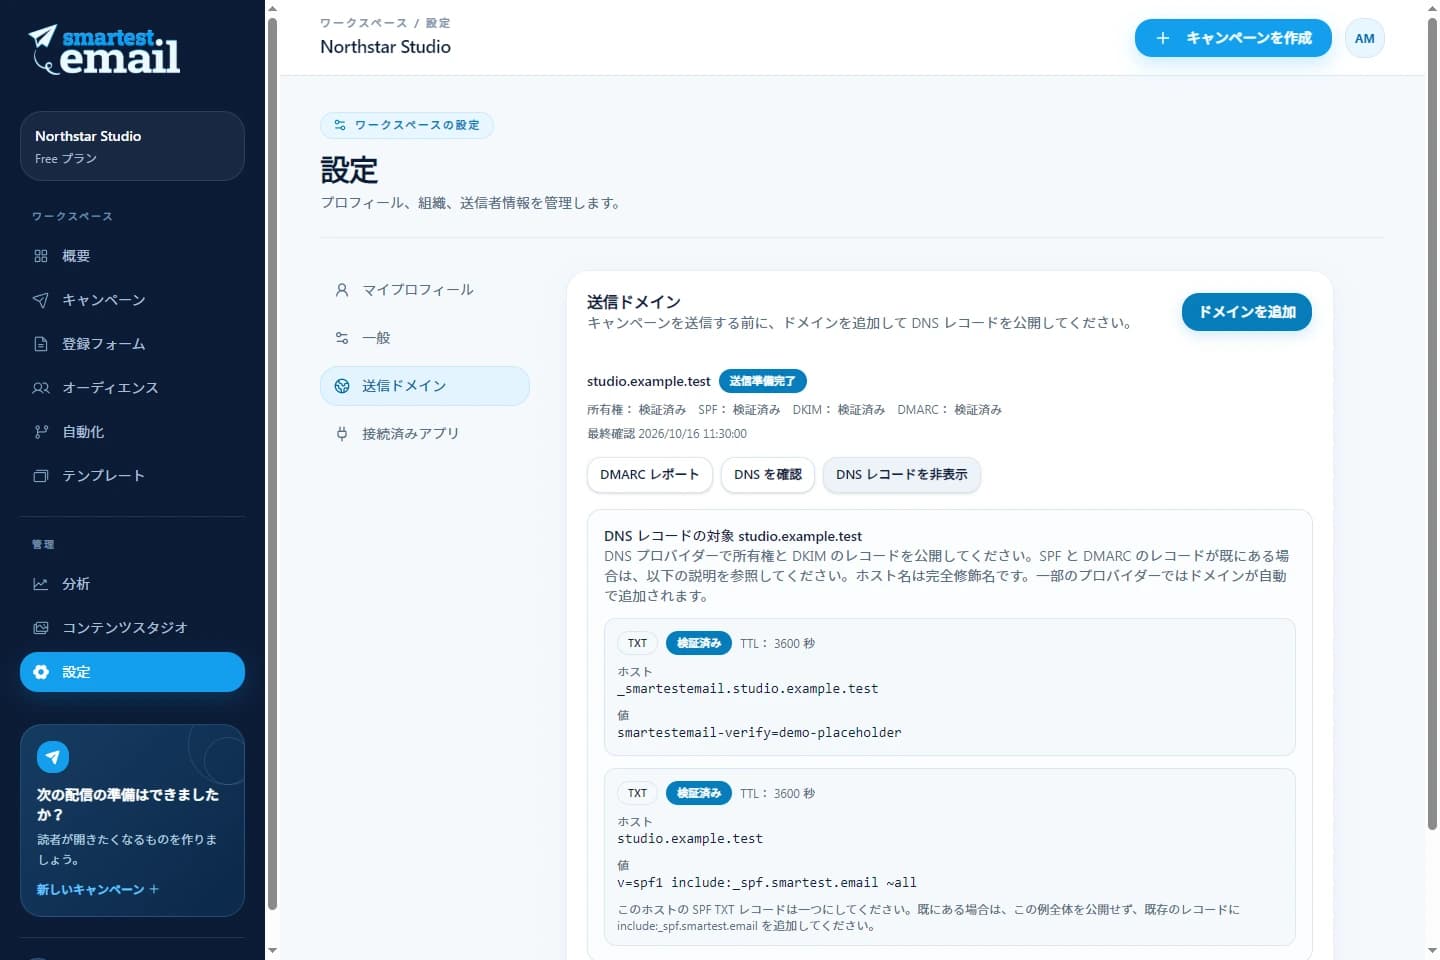Image resolution: width=1440 pixels, height=960 pixels.
Task: Go to the 接続済みアプリ settings tab
Action: coord(425,434)
